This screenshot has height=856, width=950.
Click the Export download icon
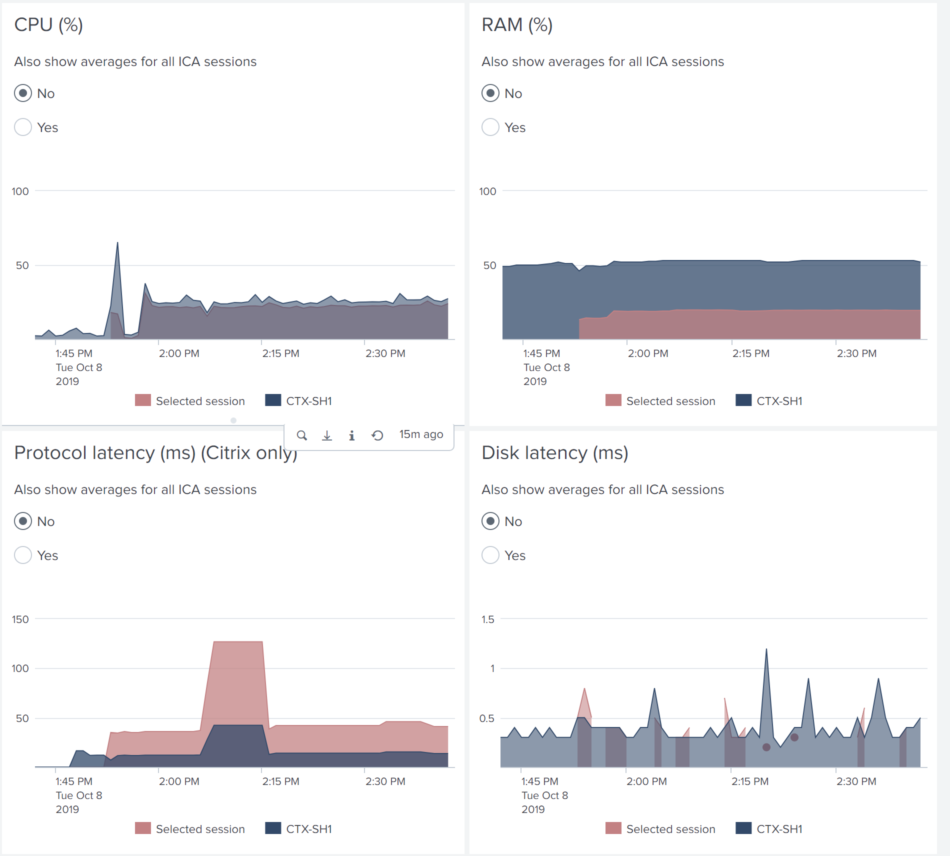coord(327,436)
